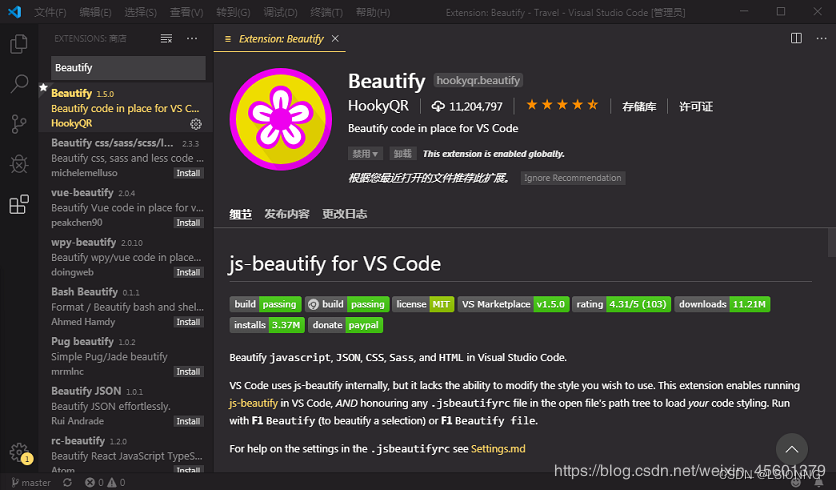This screenshot has width=836, height=490.
Task: Click the installs 3.37M badge
Action: tap(267, 325)
